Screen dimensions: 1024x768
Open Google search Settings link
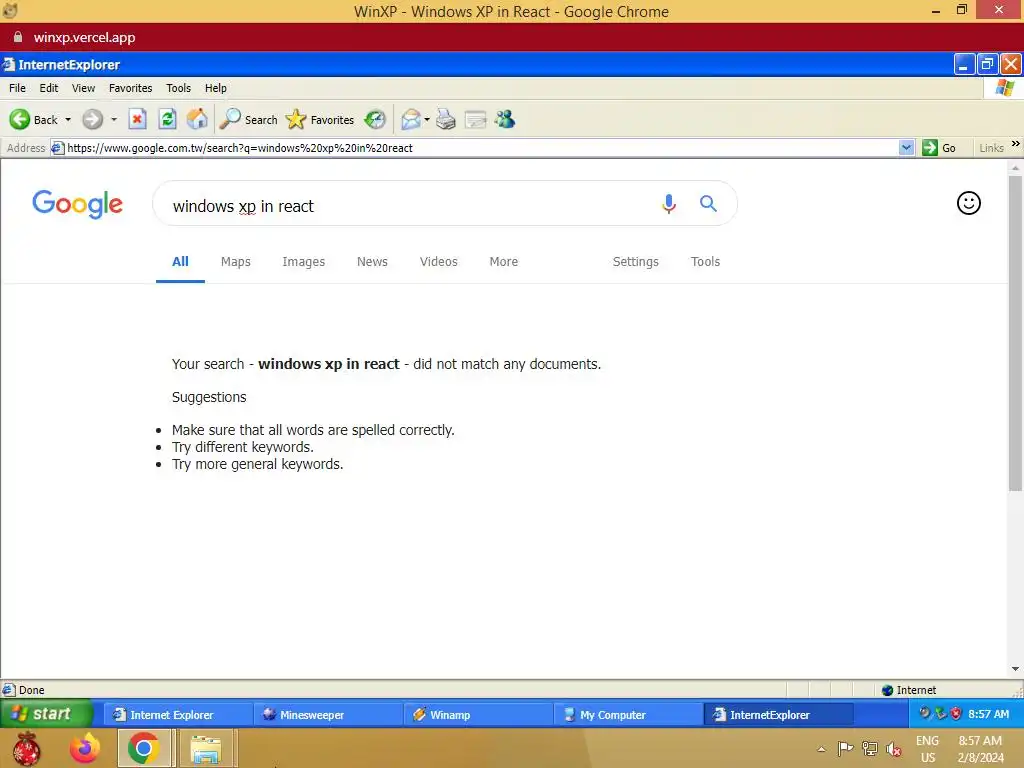635,262
